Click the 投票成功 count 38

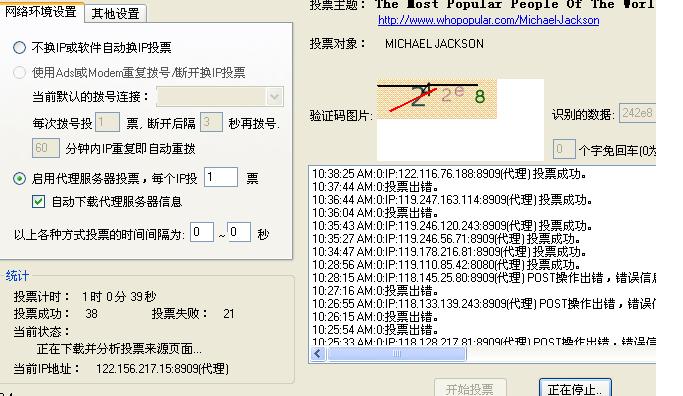click(x=91, y=314)
